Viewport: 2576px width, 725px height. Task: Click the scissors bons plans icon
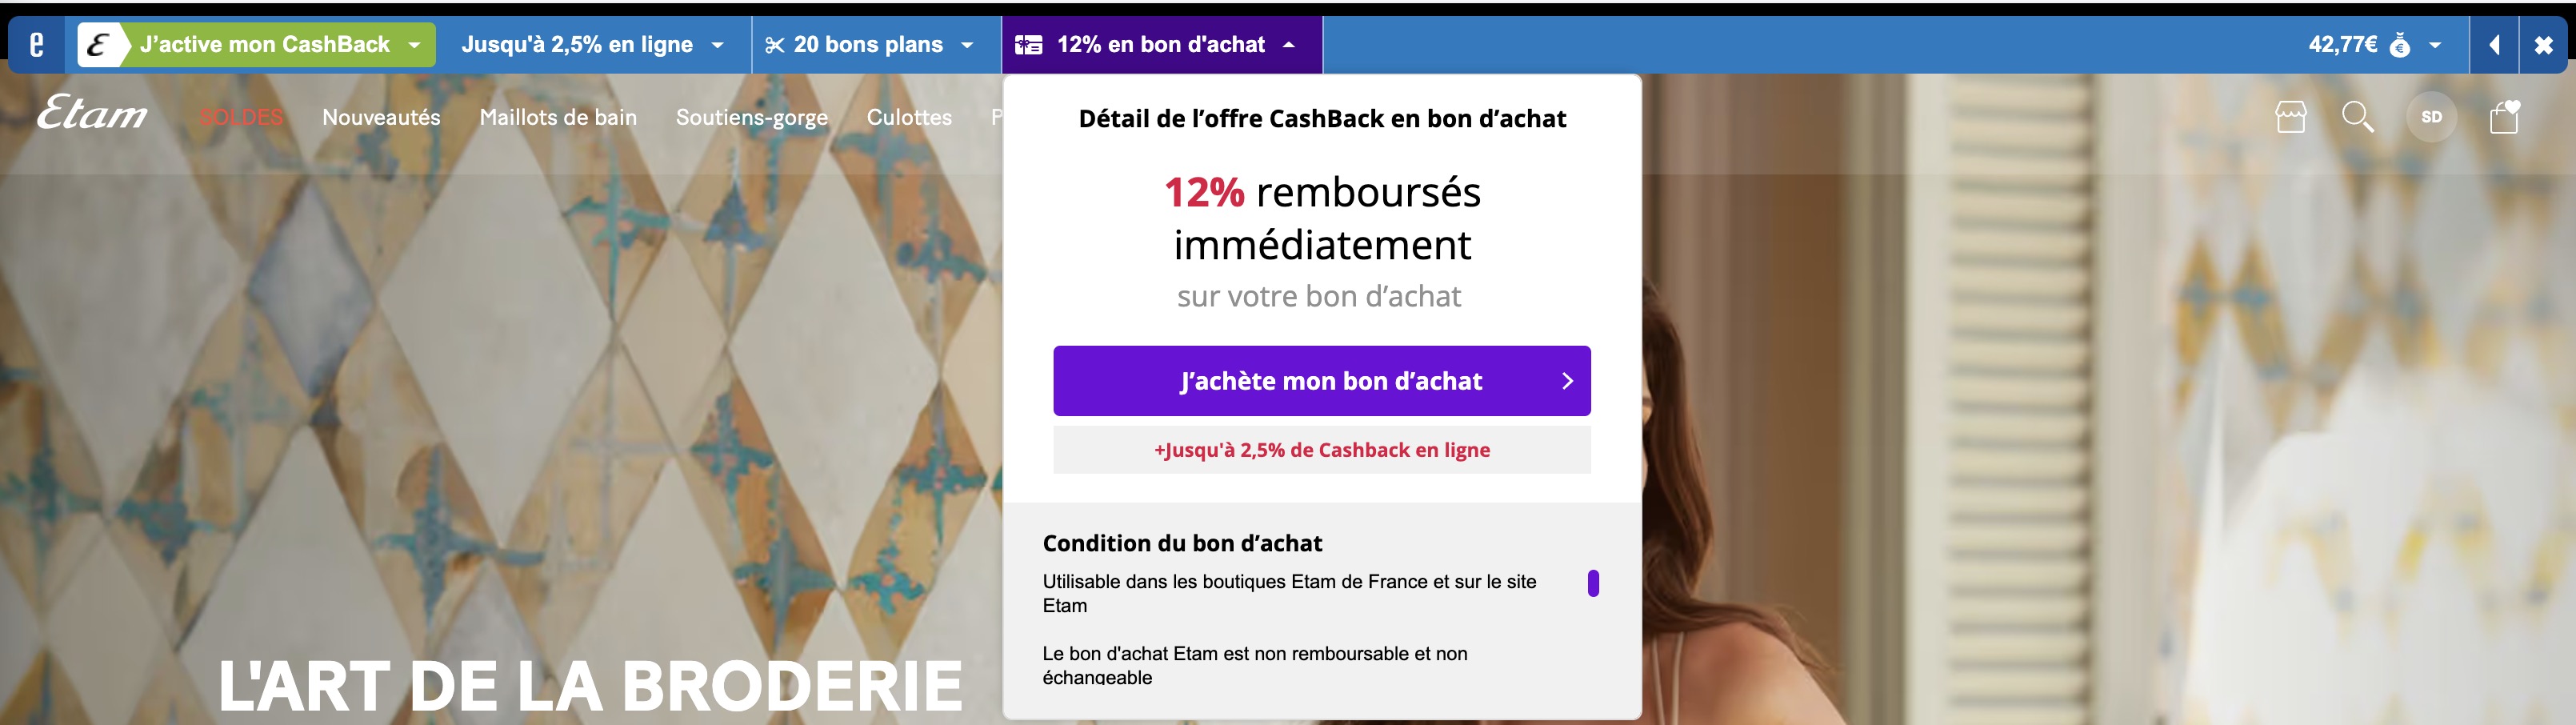click(x=774, y=45)
